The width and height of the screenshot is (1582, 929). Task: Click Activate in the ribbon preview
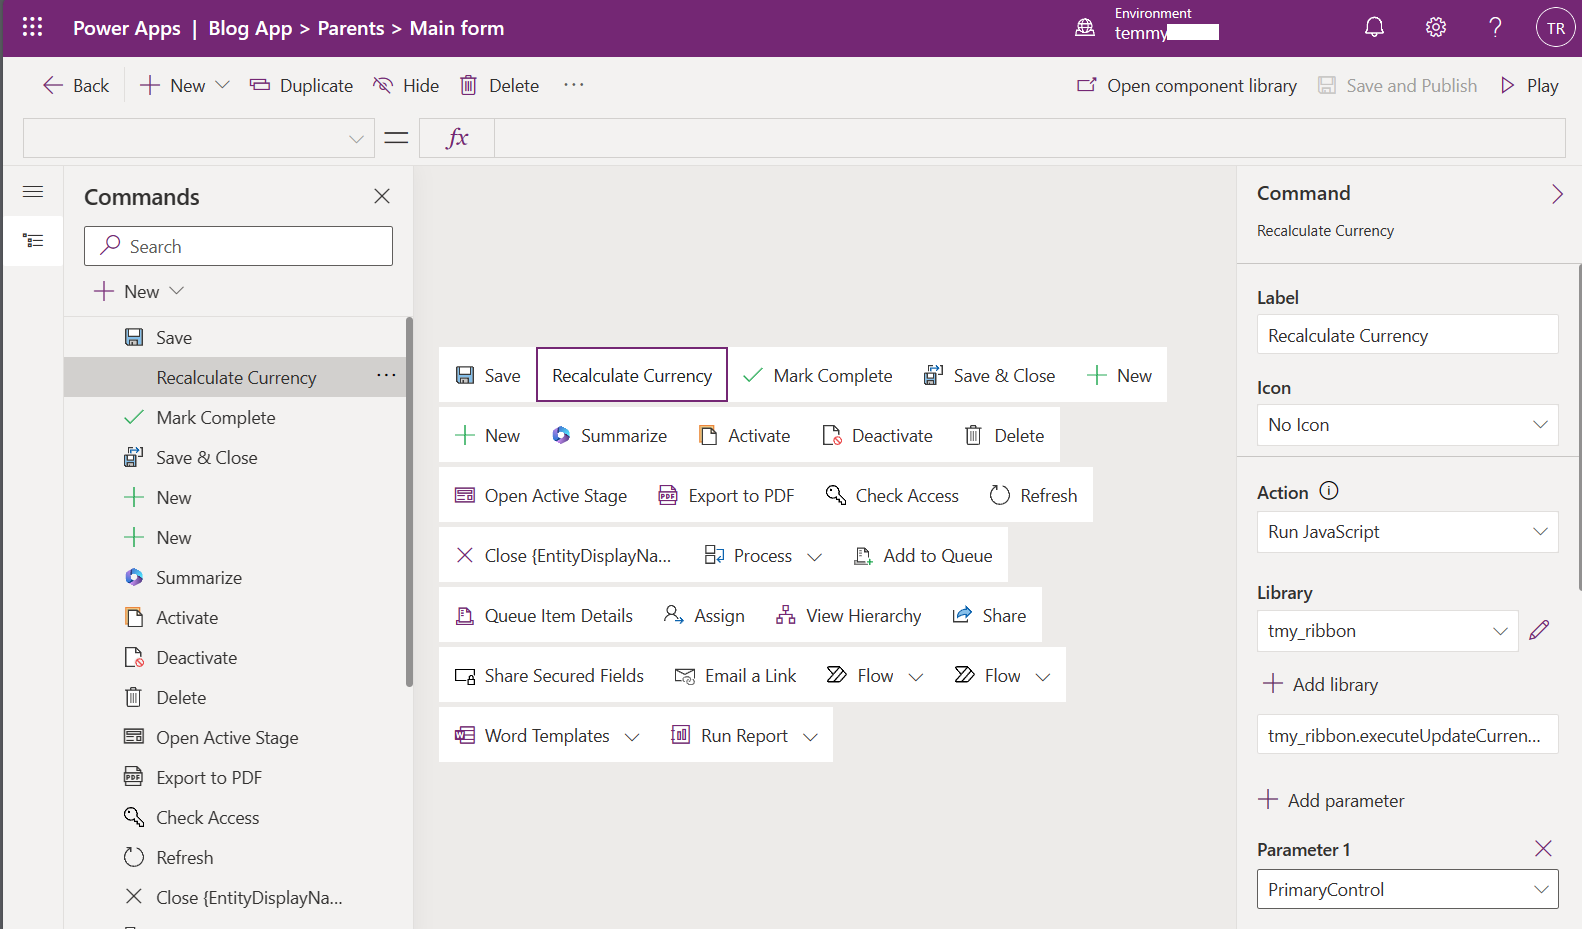(x=745, y=435)
